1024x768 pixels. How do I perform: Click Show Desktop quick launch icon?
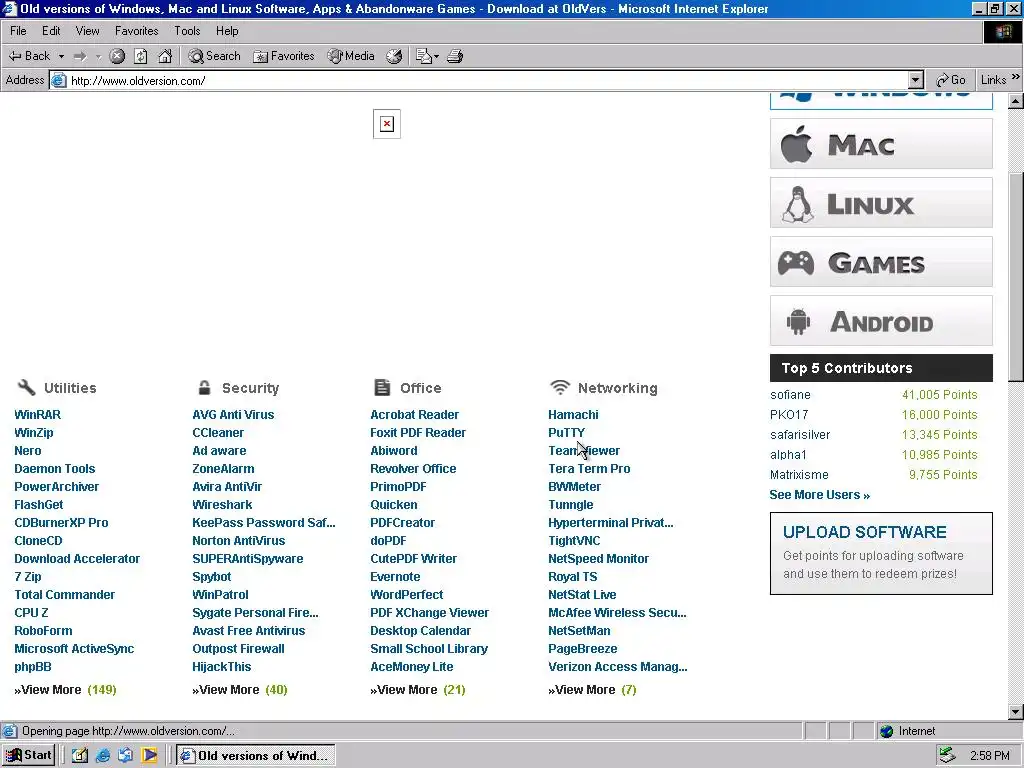tap(80, 756)
